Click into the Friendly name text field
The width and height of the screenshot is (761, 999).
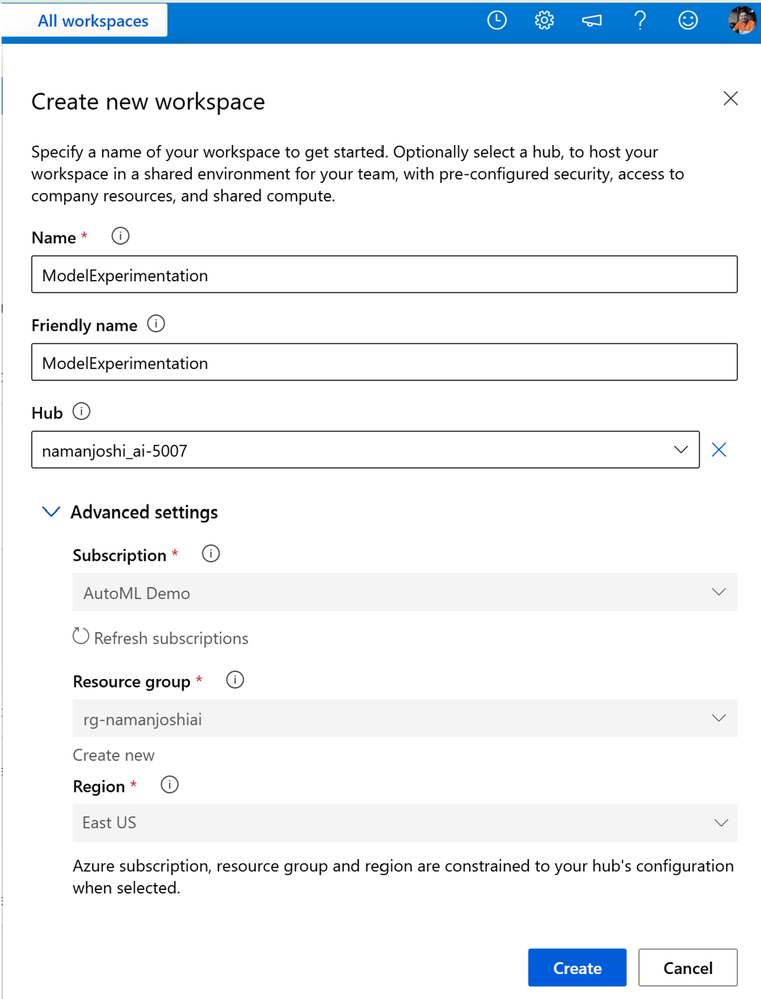coord(384,362)
